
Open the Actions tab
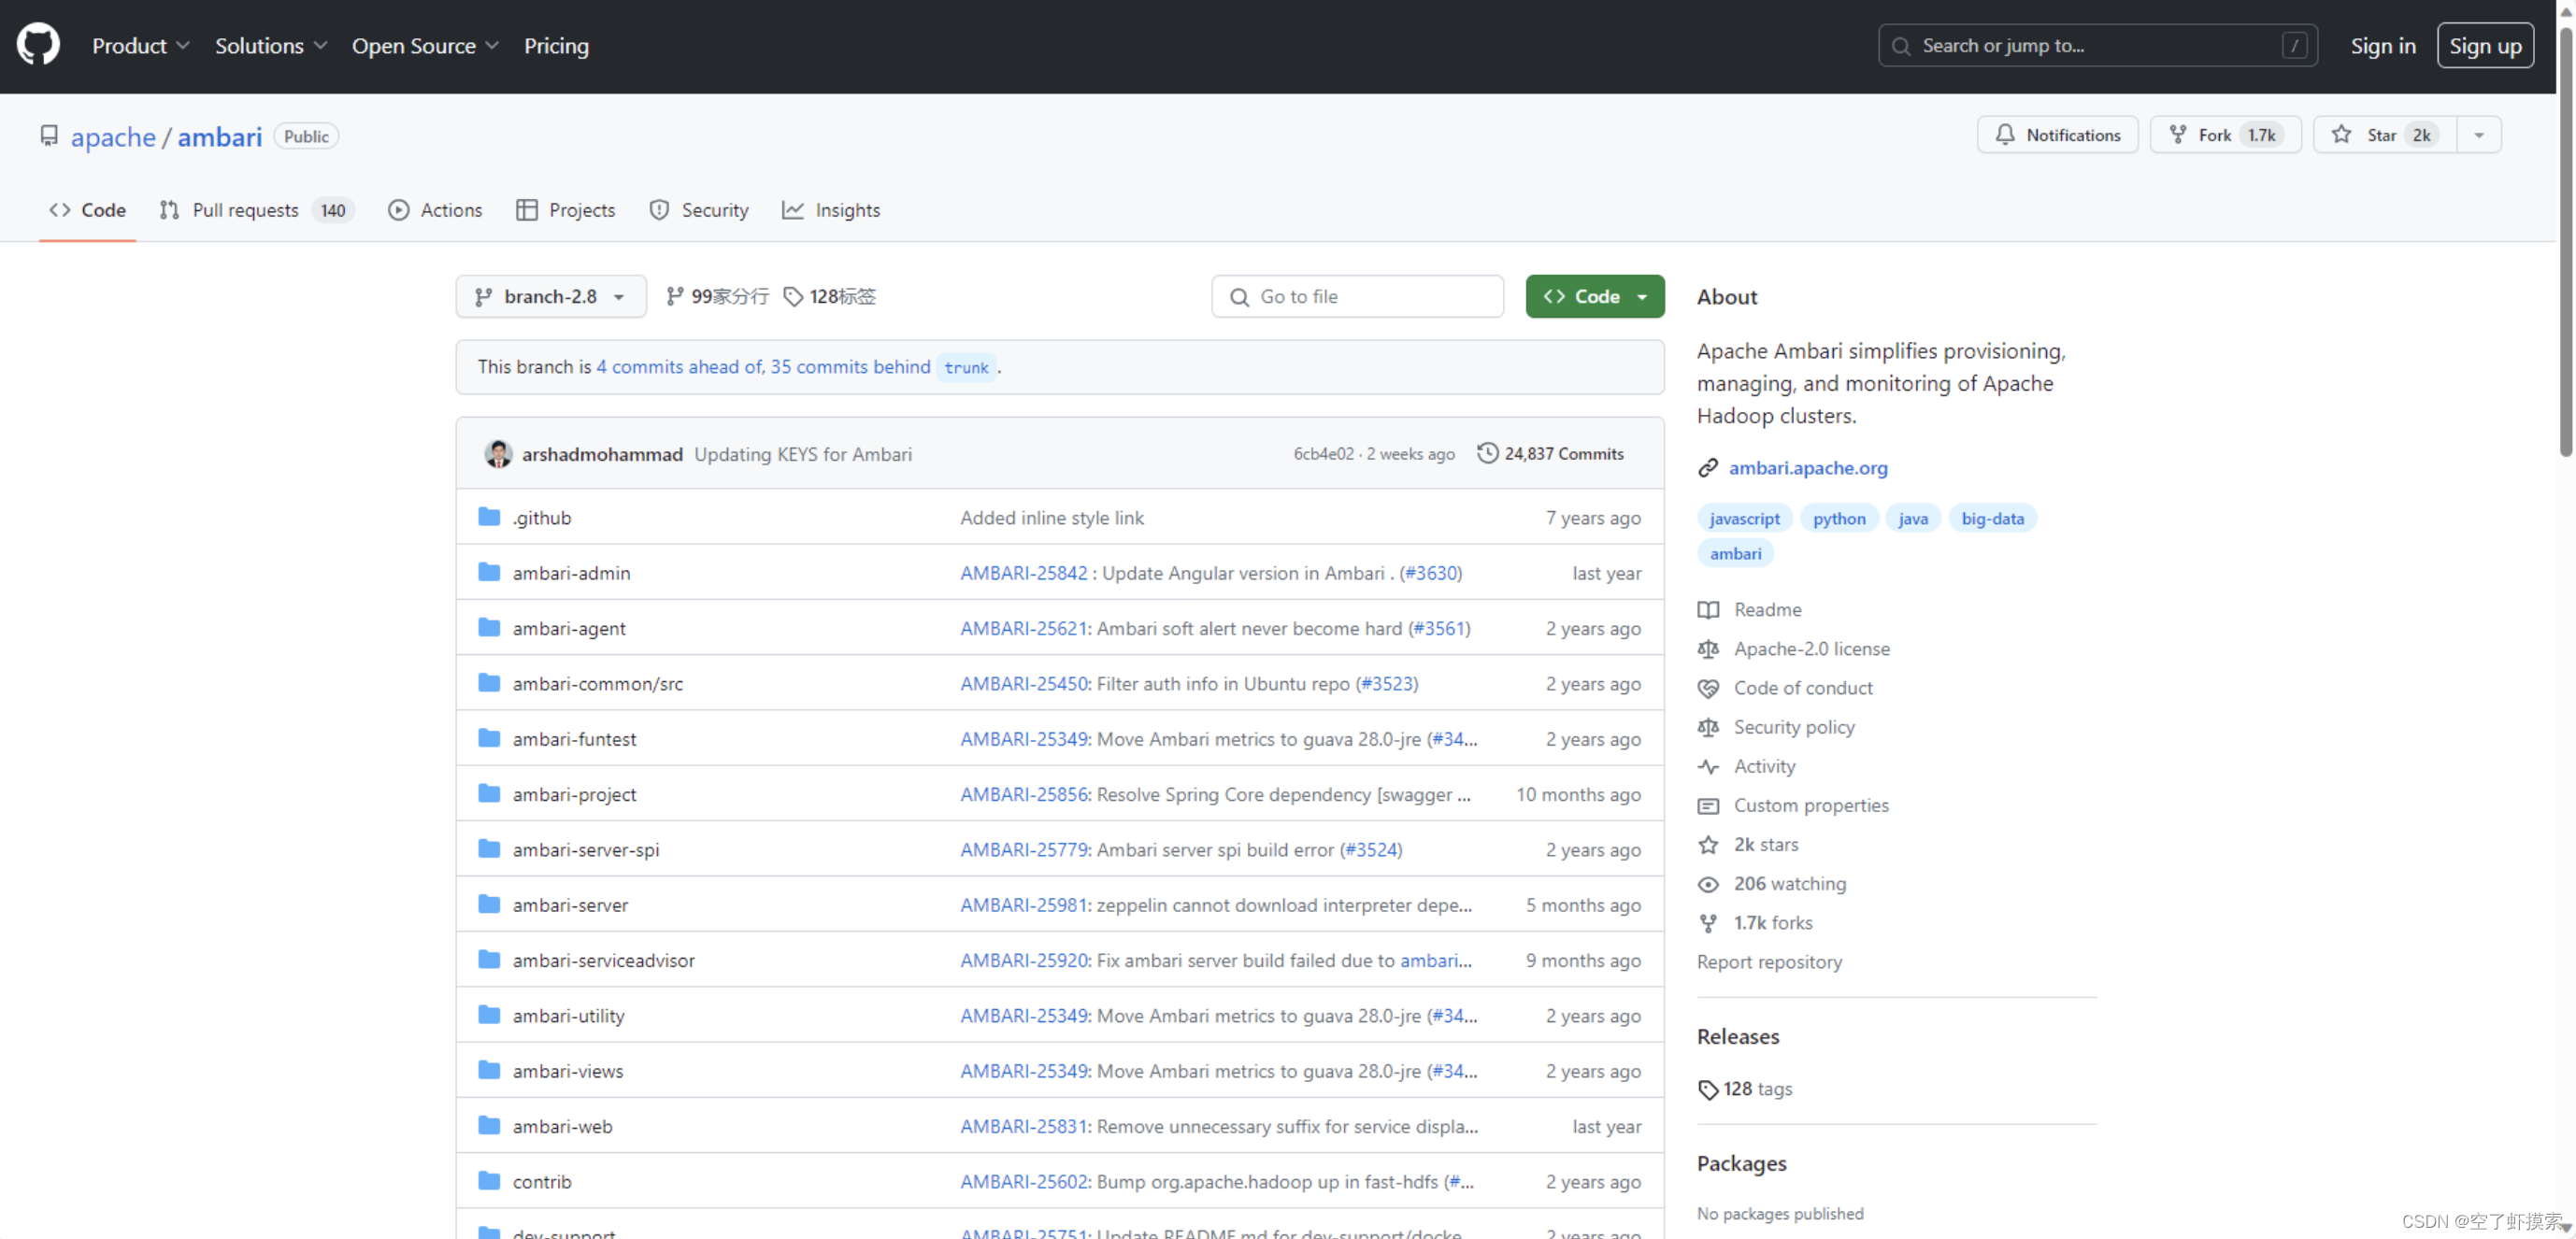click(435, 210)
